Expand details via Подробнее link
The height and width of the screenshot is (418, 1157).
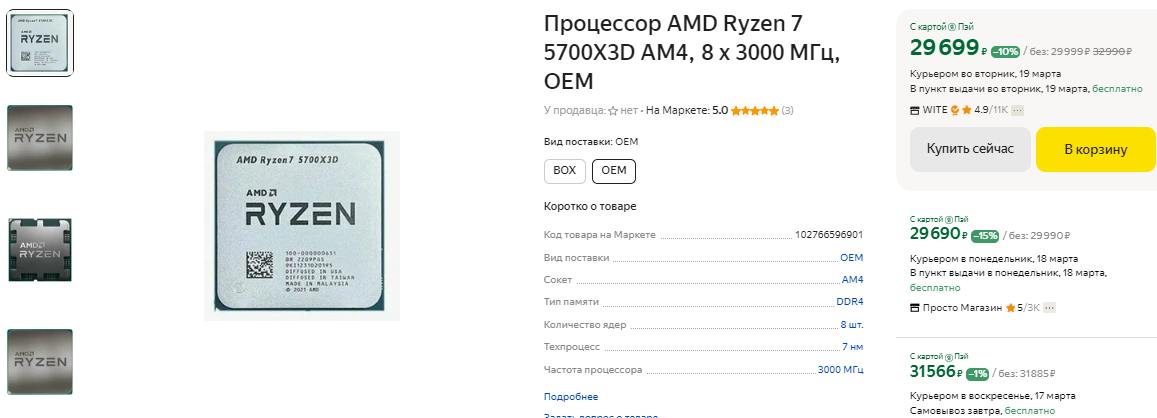[564, 396]
